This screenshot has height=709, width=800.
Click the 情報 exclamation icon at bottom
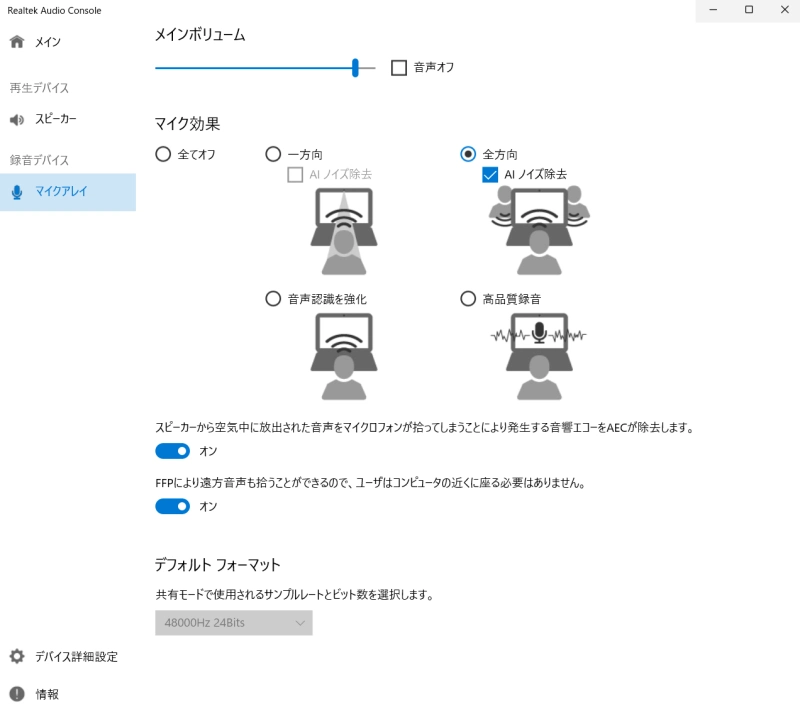(16, 692)
